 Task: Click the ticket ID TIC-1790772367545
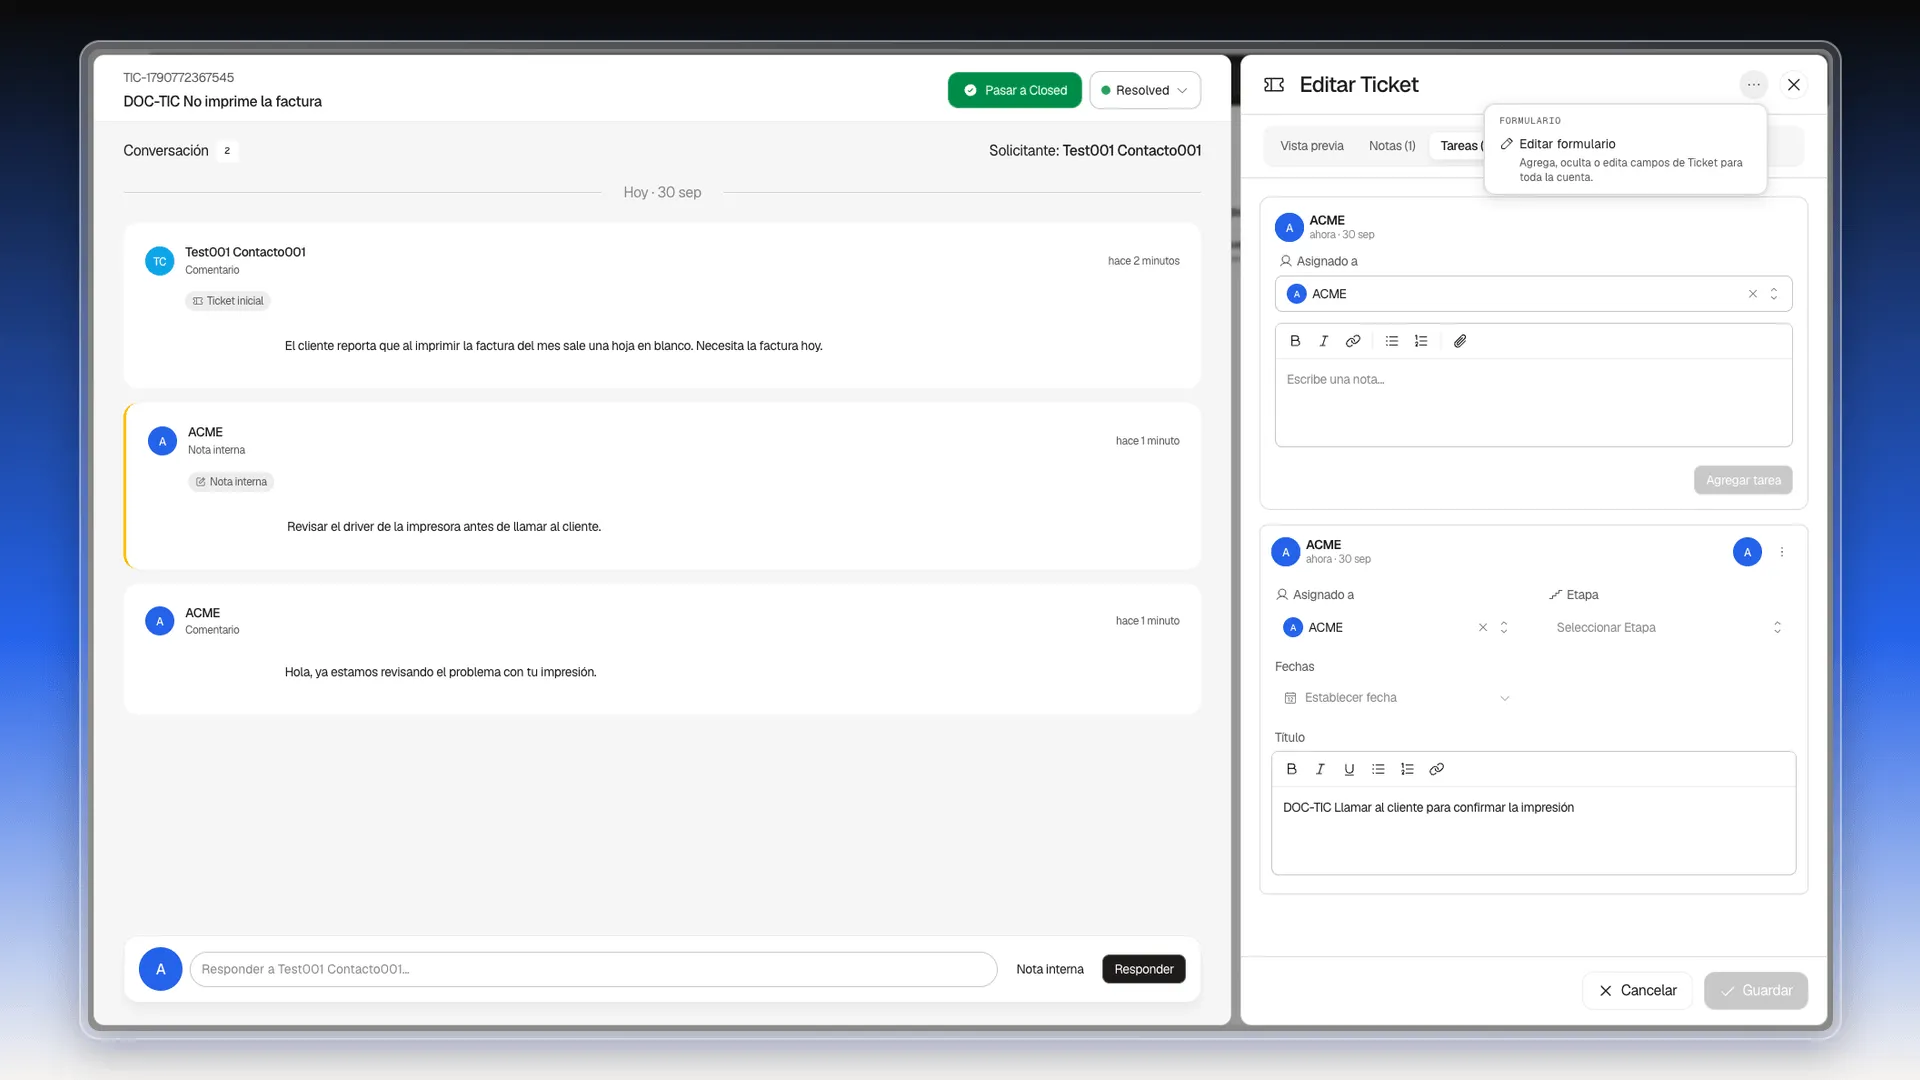click(179, 78)
